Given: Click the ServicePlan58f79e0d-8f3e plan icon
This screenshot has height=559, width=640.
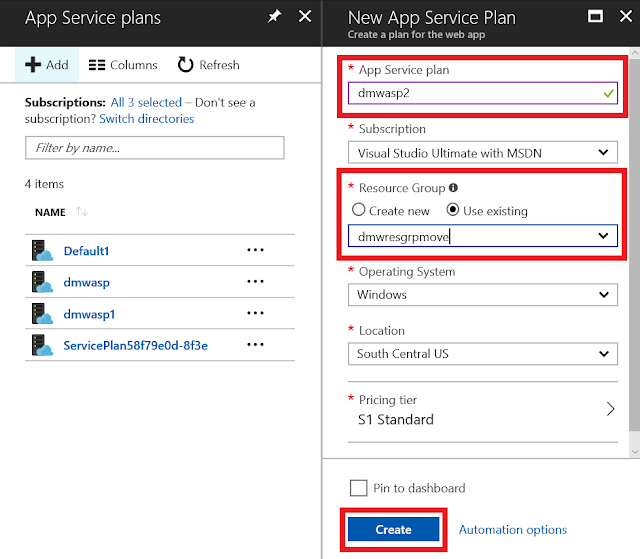Looking at the screenshot, I should pos(41,346).
